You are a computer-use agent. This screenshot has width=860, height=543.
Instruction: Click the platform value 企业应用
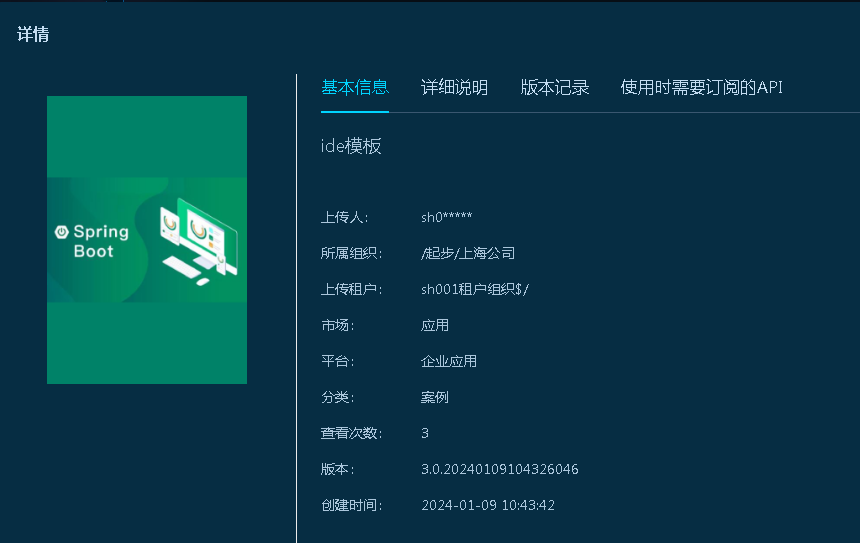pos(449,361)
